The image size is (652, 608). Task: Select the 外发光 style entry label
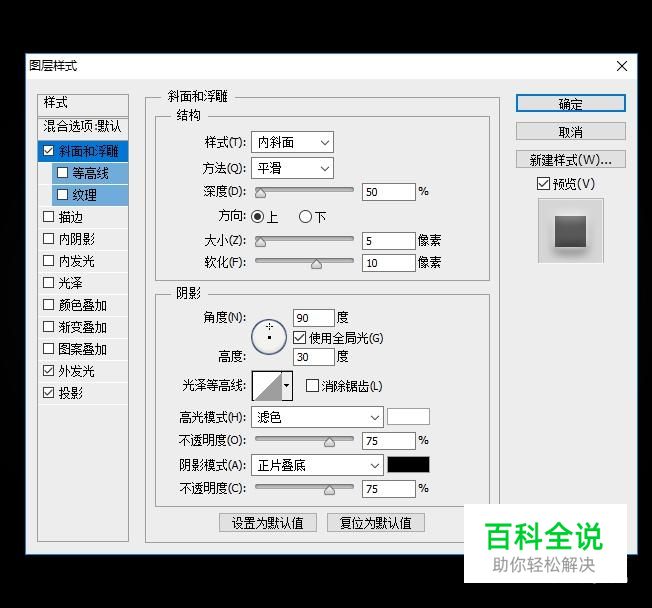[x=77, y=371]
